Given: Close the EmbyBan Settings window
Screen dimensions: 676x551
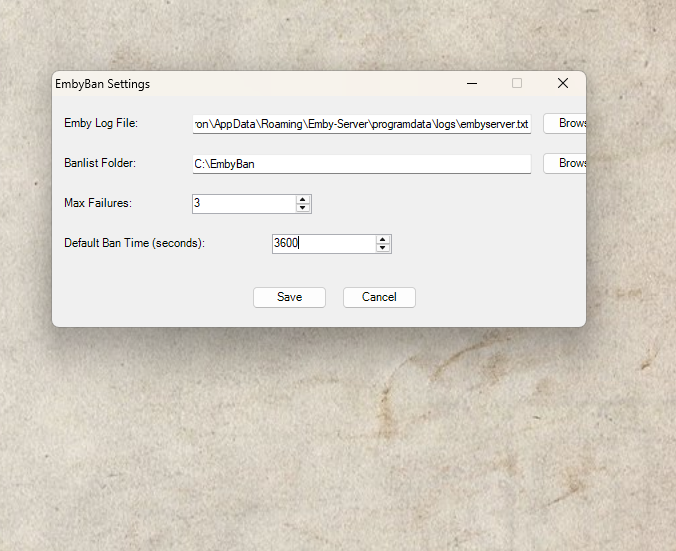Looking at the screenshot, I should pos(563,83).
